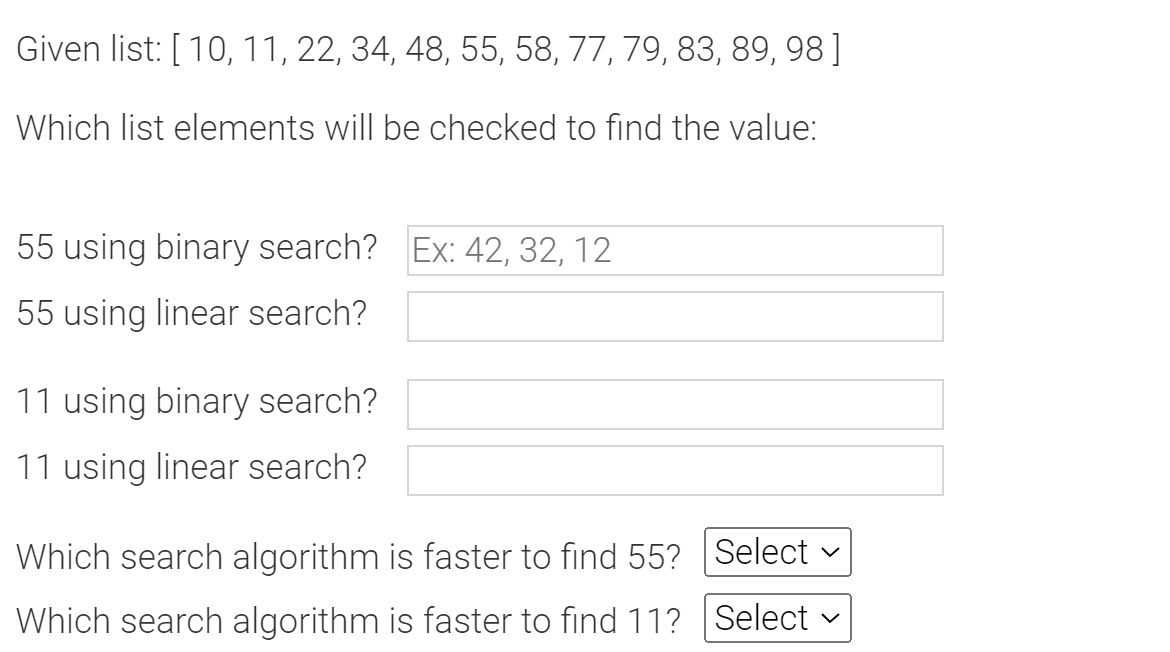1170x652 pixels.
Task: Click the 11 linear search answer field
Action: click(675, 468)
